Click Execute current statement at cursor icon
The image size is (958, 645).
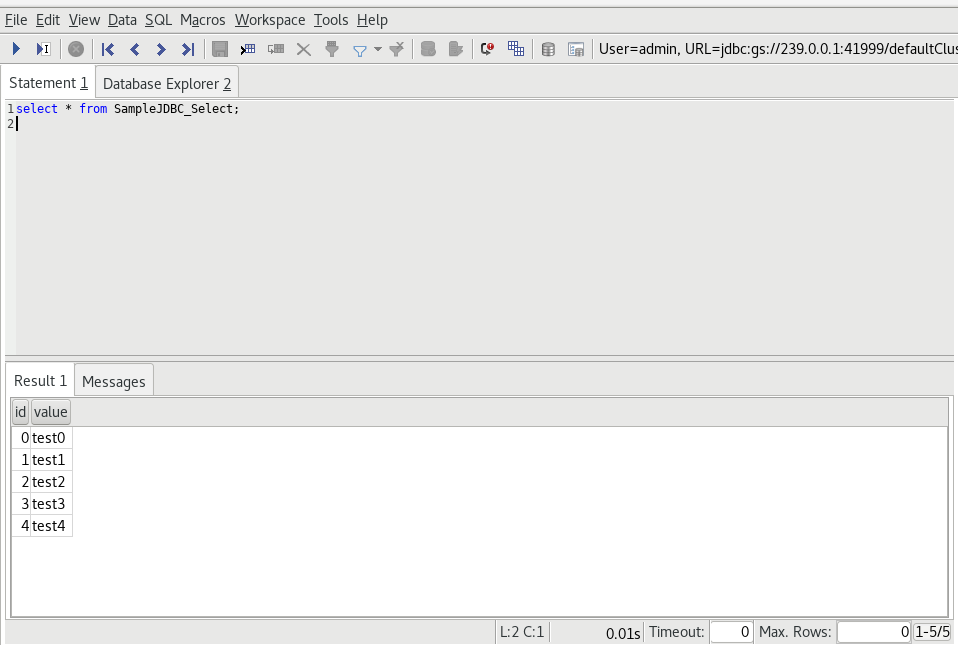tap(43, 49)
